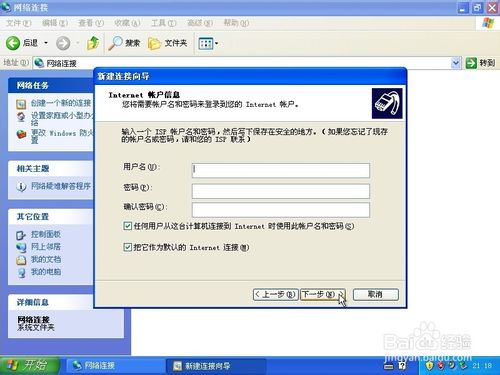This screenshot has height=375, width=500.
Task: Click the 上一步(B) back button
Action: coord(275,295)
